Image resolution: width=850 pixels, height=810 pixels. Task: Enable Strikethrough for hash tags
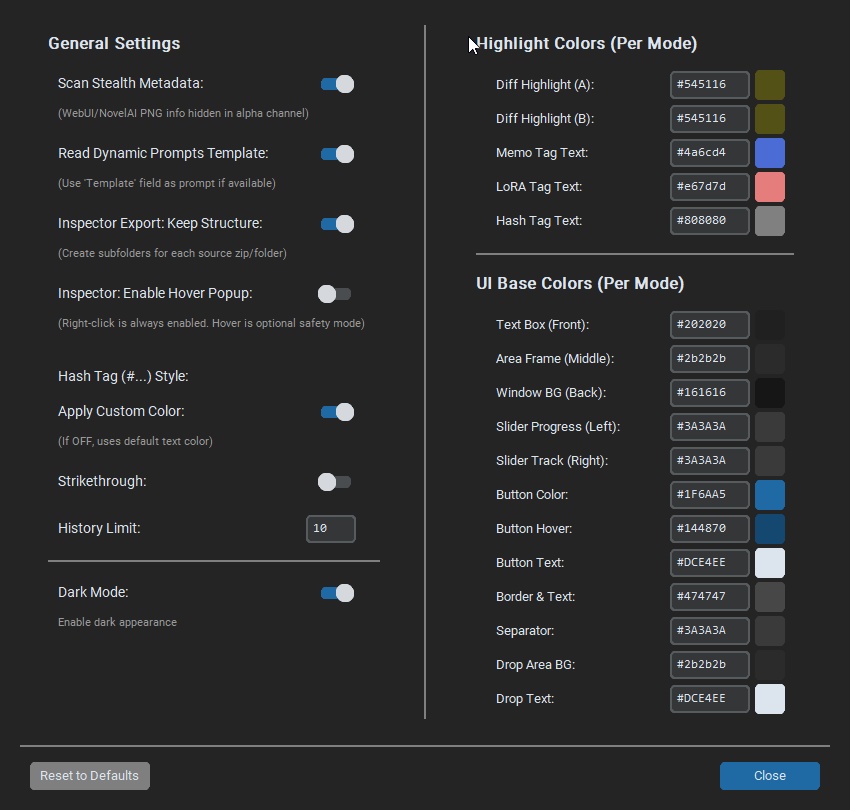click(x=334, y=482)
